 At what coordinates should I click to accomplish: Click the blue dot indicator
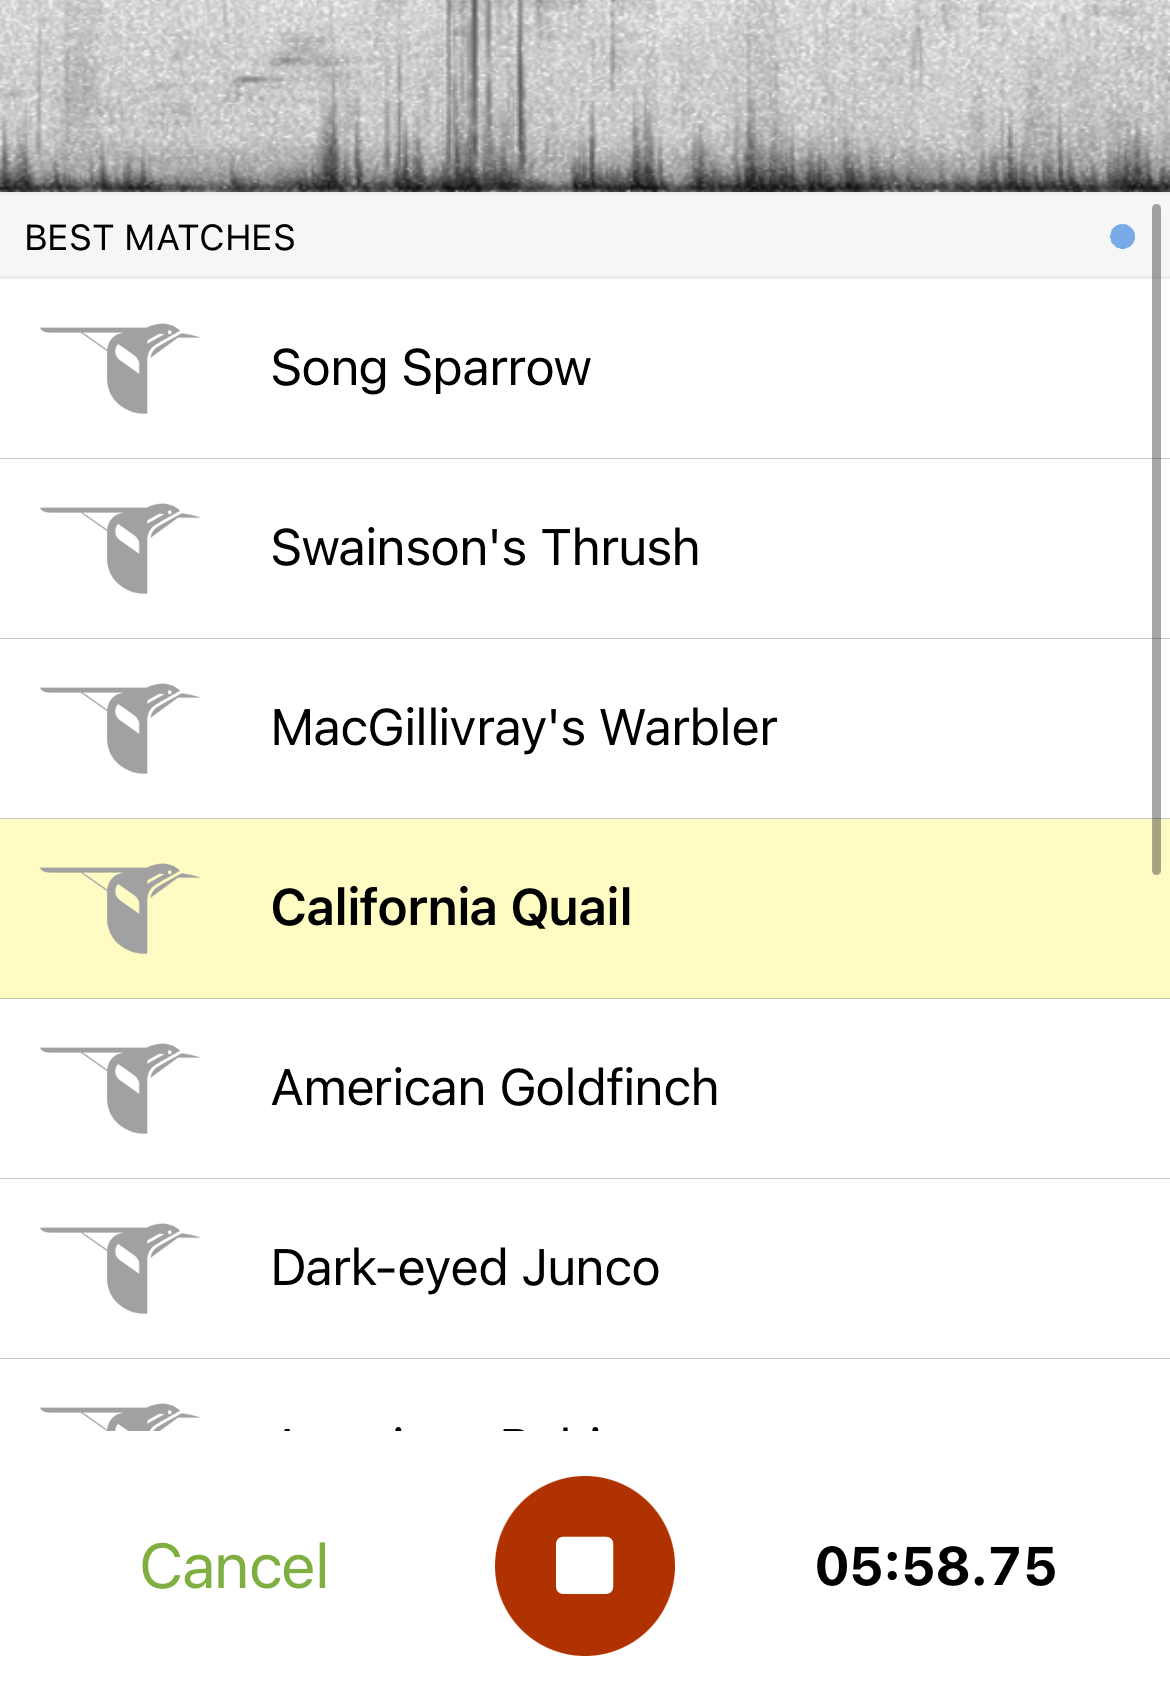coord(1122,237)
